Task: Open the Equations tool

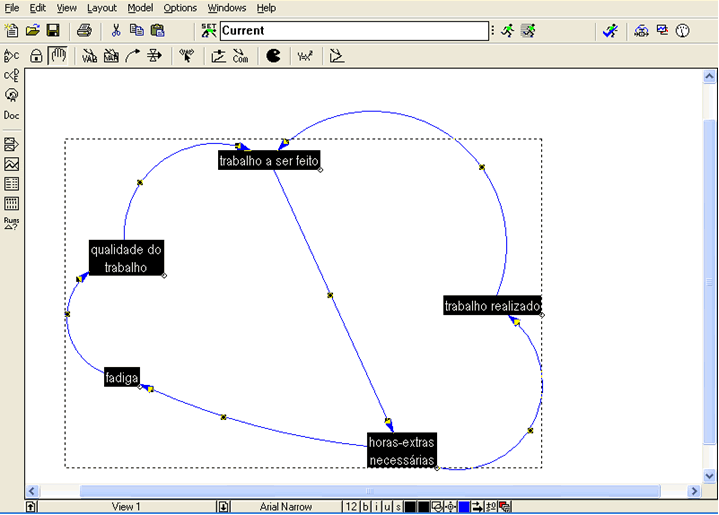Action: click(x=305, y=56)
